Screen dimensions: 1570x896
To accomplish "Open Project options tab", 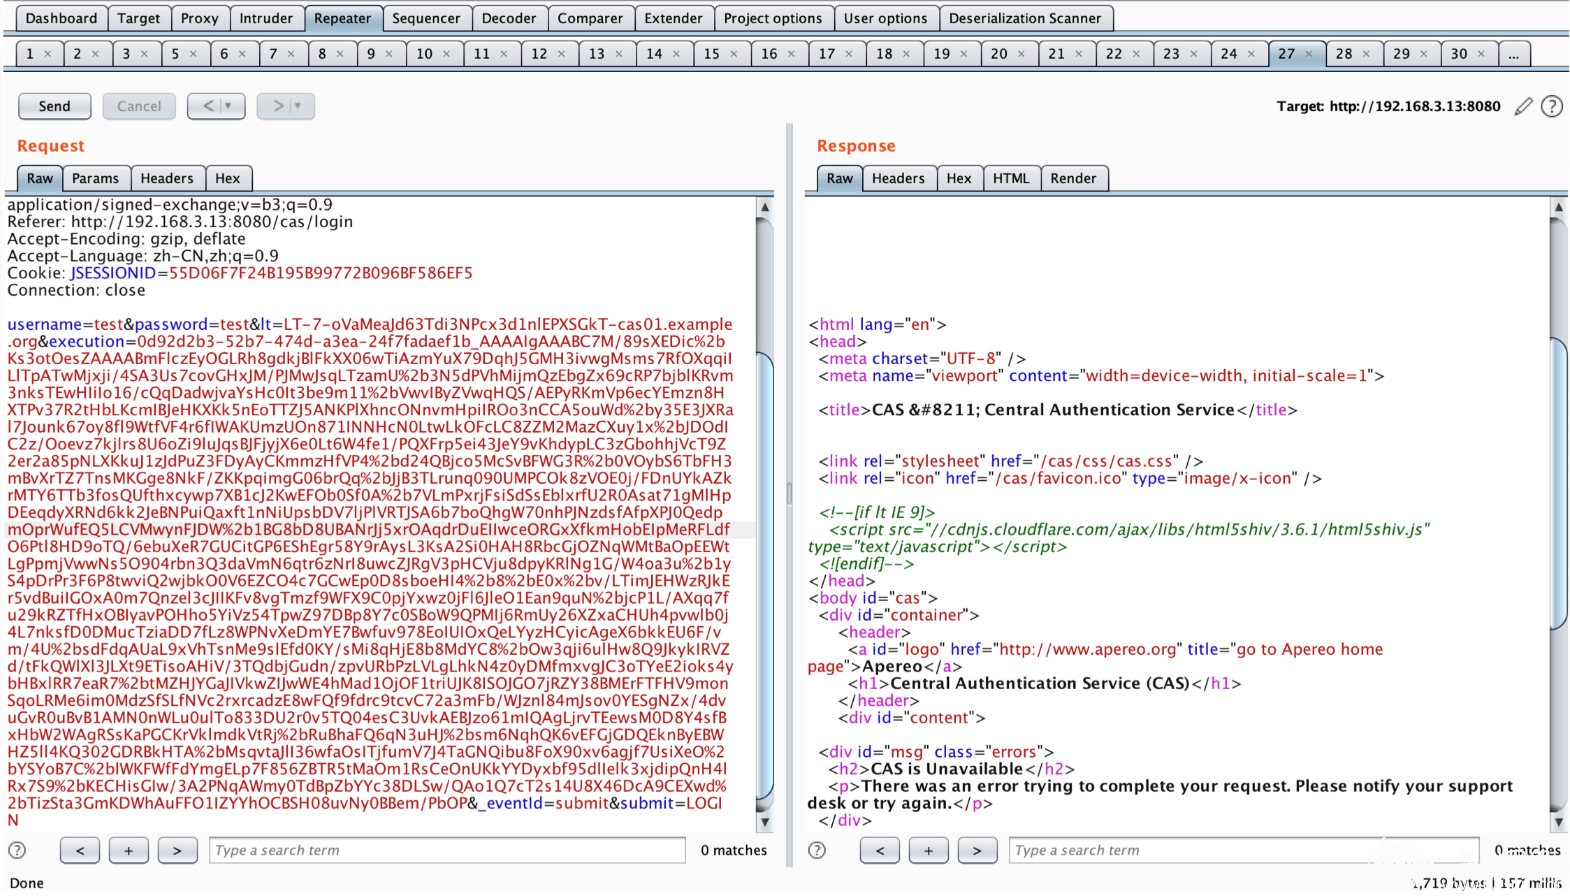I will pos(773,18).
